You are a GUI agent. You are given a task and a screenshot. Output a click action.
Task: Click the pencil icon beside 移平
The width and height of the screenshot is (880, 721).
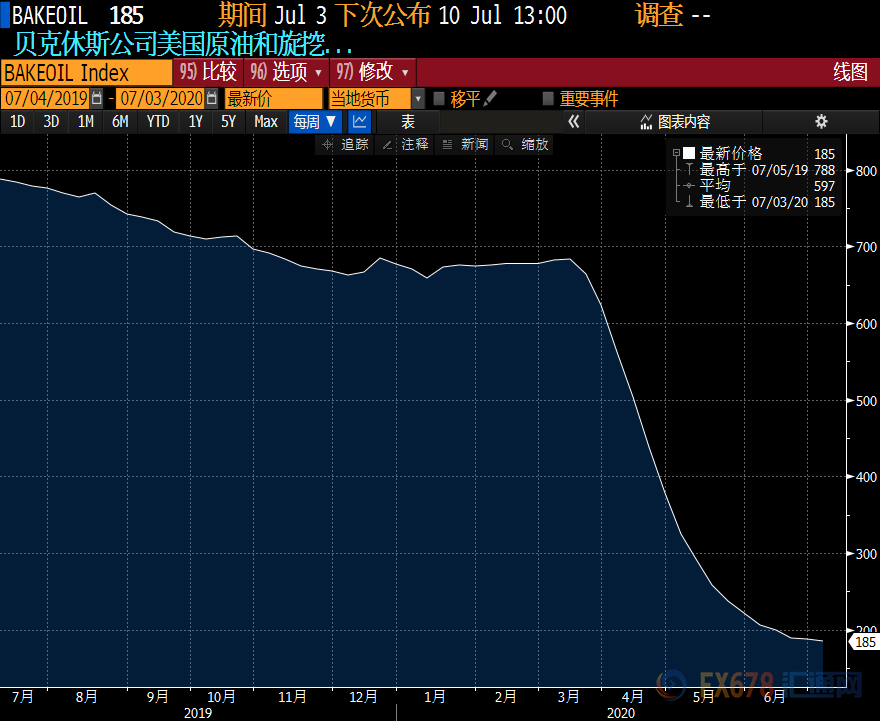[490, 98]
